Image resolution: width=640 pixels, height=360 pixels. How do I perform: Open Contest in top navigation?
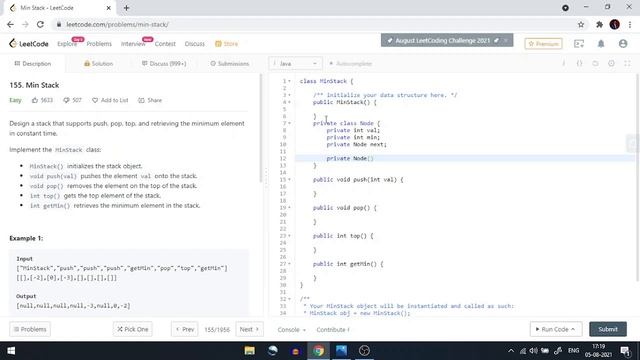pos(165,44)
